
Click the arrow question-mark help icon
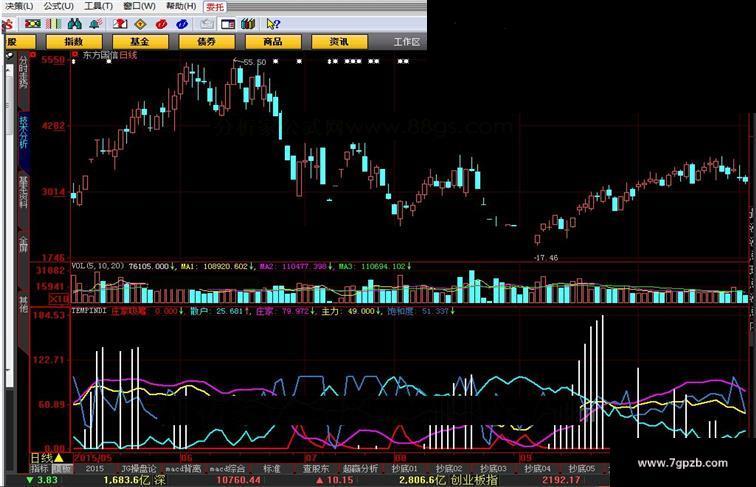(x=273, y=24)
